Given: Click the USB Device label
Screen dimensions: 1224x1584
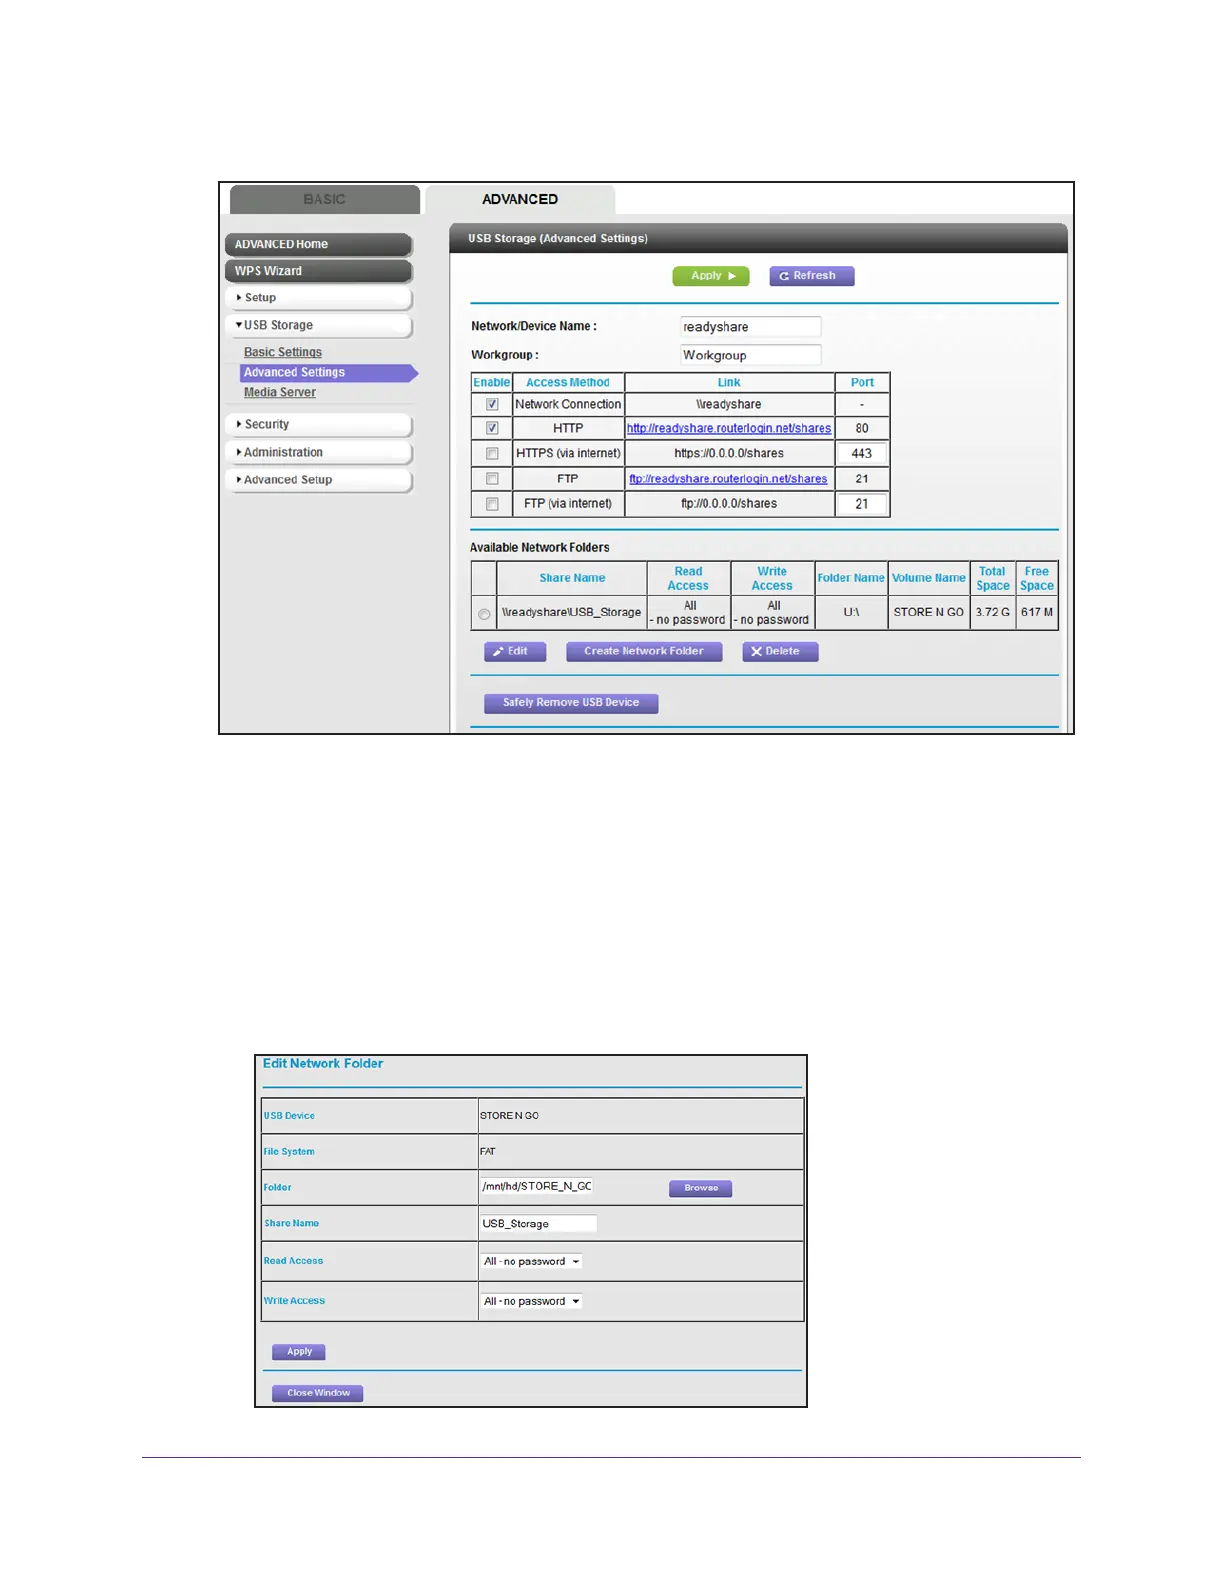Looking at the screenshot, I should point(289,1116).
